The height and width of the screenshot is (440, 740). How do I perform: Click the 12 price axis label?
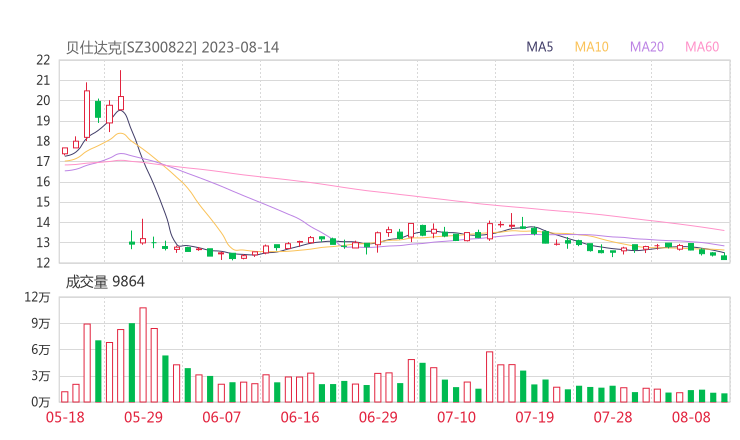(x=43, y=263)
